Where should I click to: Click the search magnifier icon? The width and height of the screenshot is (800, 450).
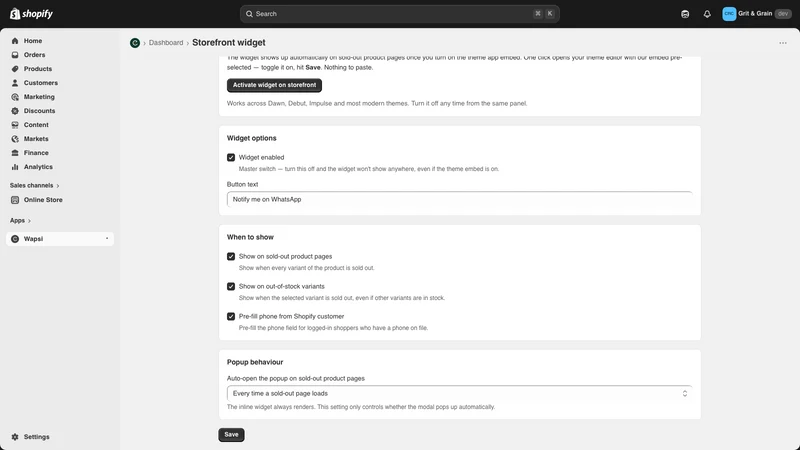[249, 14]
